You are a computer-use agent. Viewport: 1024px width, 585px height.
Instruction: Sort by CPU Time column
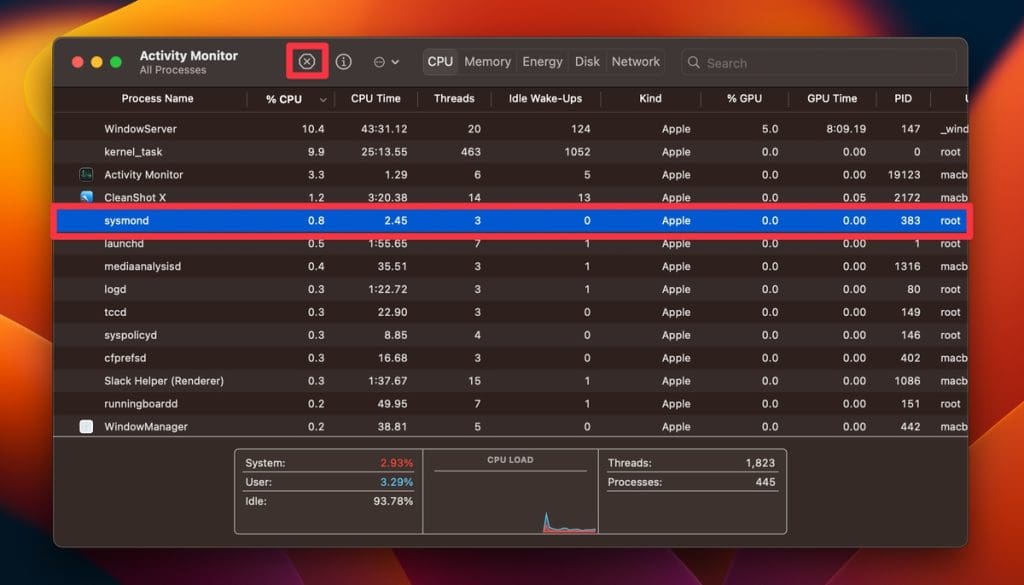pos(376,99)
